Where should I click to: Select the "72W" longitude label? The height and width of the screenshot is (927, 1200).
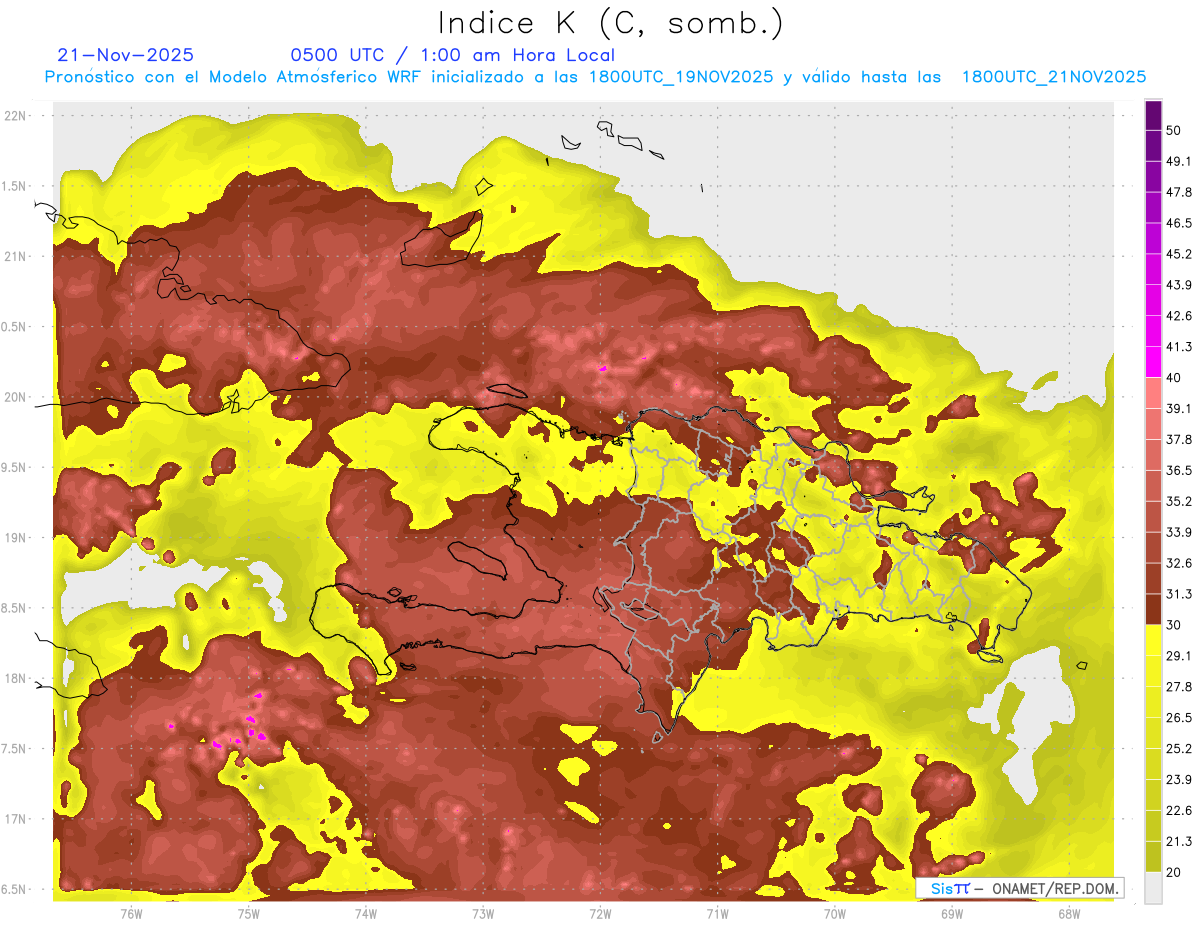click(x=600, y=913)
